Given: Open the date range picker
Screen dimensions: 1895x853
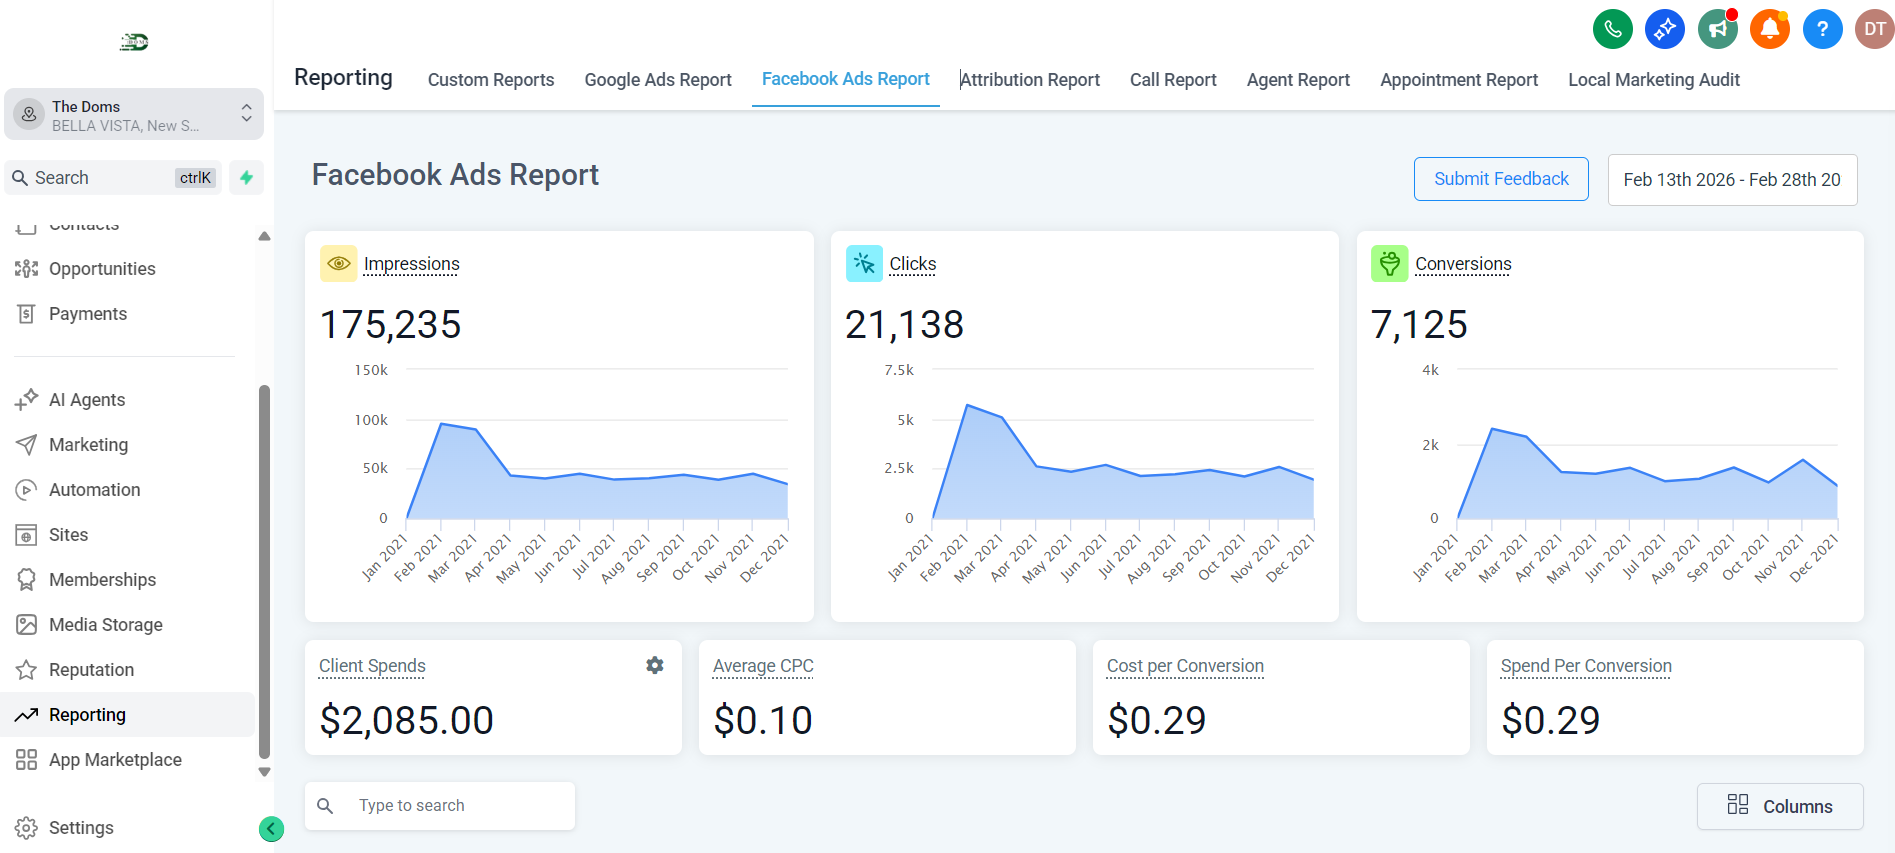Looking at the screenshot, I should [x=1731, y=180].
